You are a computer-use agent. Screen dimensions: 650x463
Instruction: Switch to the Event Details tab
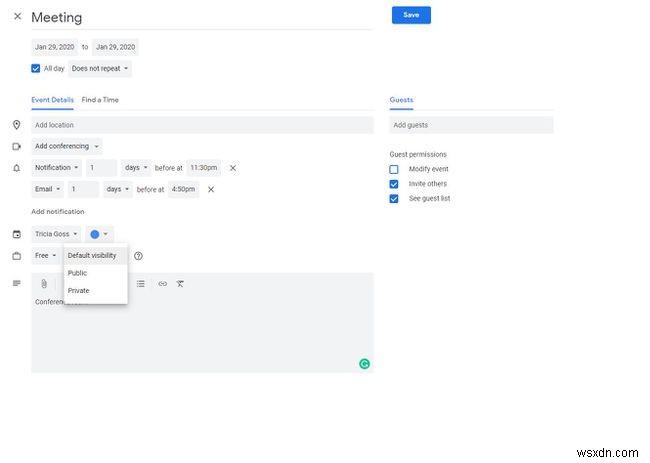click(x=52, y=100)
